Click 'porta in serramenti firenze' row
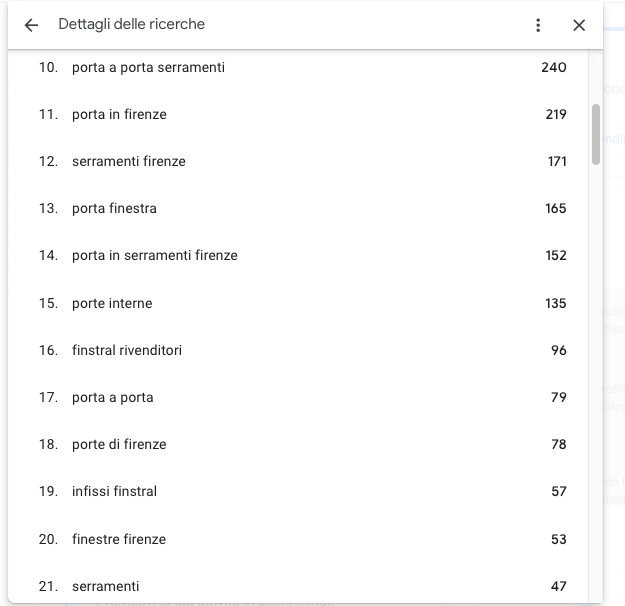The width and height of the screenshot is (625, 606). (x=302, y=256)
